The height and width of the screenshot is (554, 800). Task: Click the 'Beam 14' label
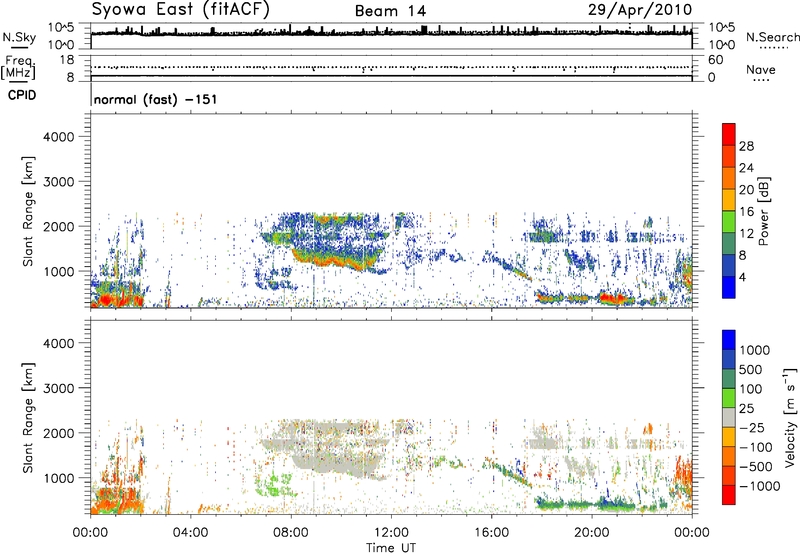[390, 11]
